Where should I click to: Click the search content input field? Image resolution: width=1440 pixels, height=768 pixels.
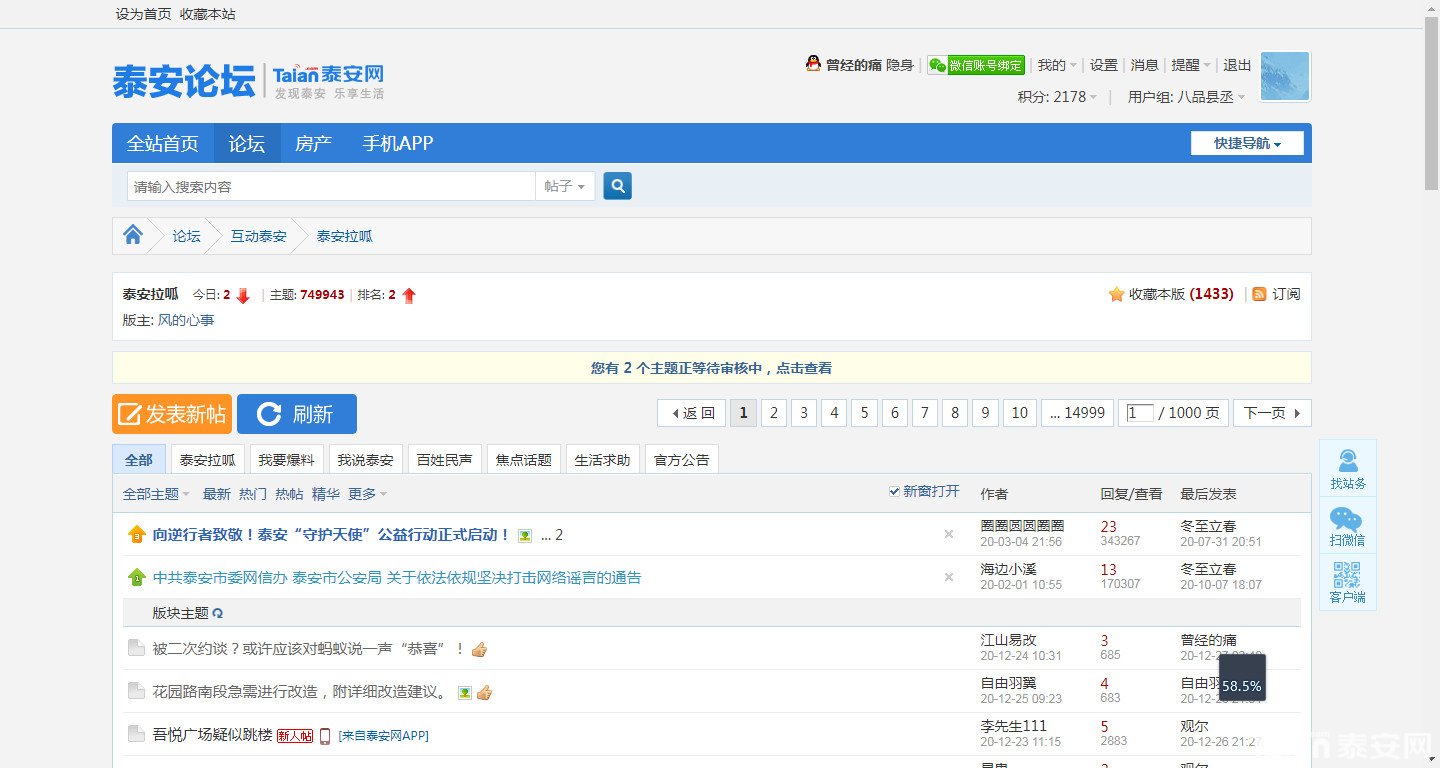click(332, 186)
